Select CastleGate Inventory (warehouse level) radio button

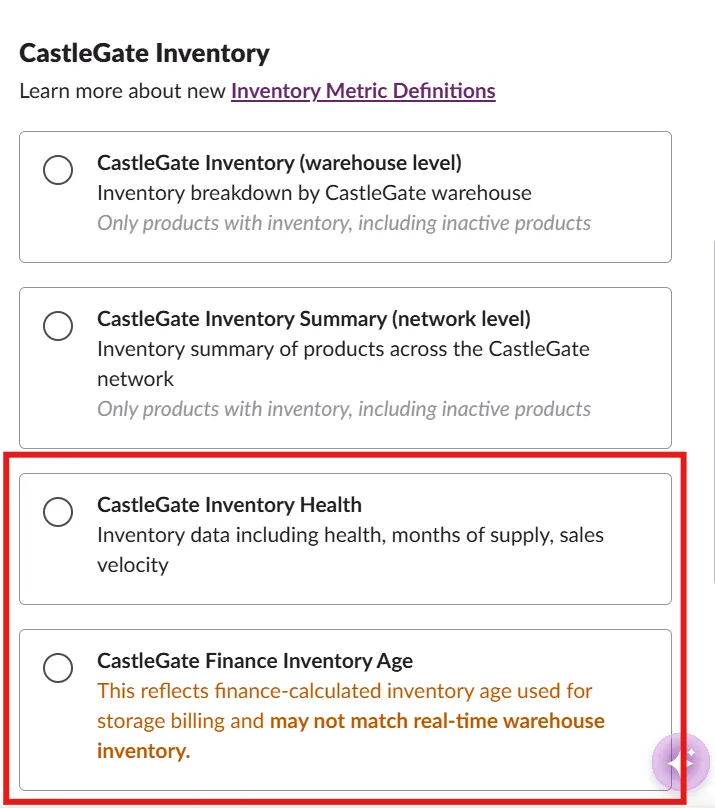click(x=58, y=170)
